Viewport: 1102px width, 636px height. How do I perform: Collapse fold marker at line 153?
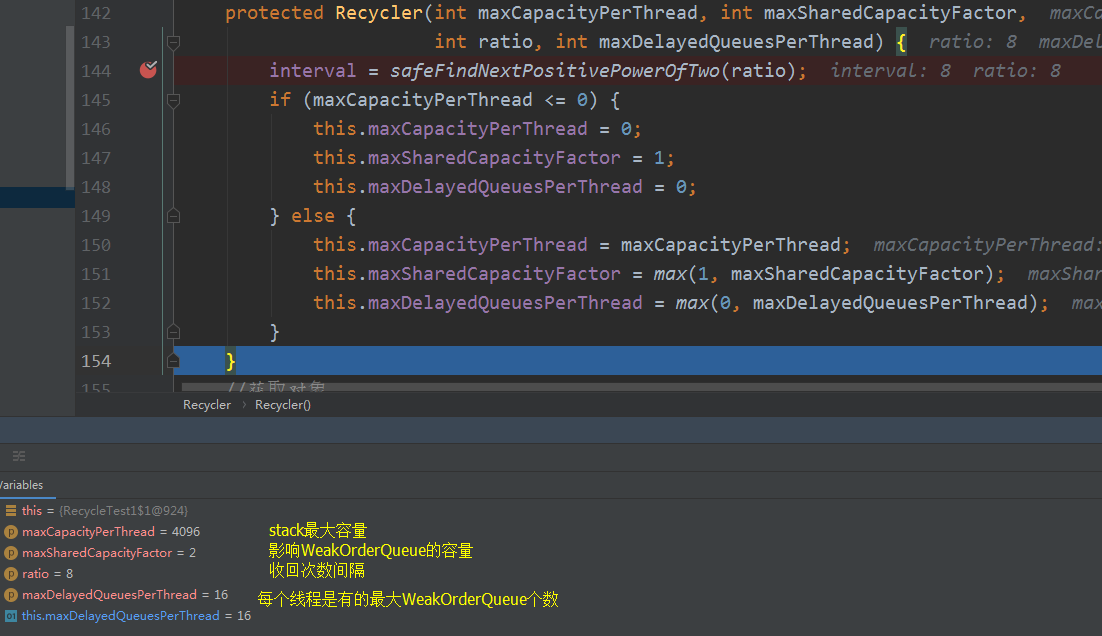click(174, 332)
